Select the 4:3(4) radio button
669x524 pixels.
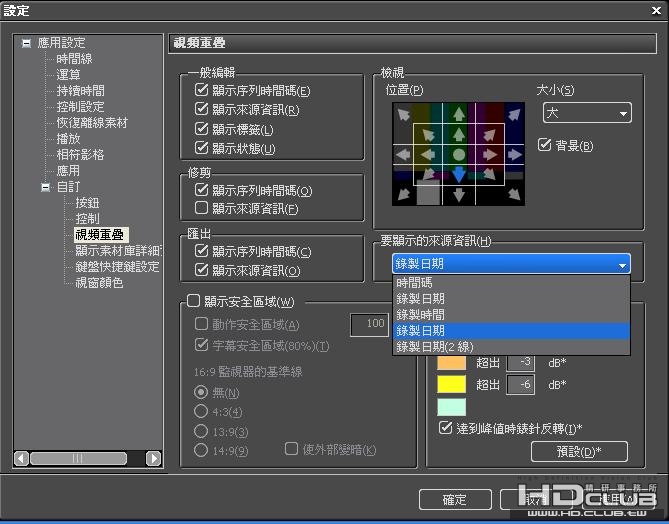point(201,411)
